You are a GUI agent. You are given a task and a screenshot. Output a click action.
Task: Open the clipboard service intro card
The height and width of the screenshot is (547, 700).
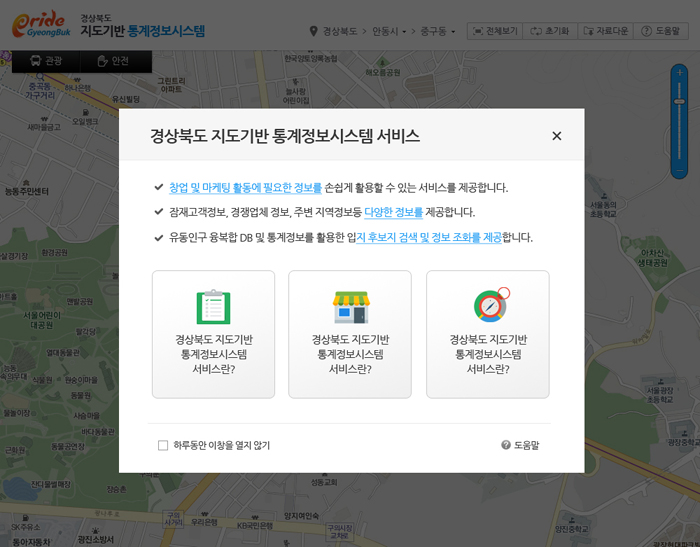(213, 334)
